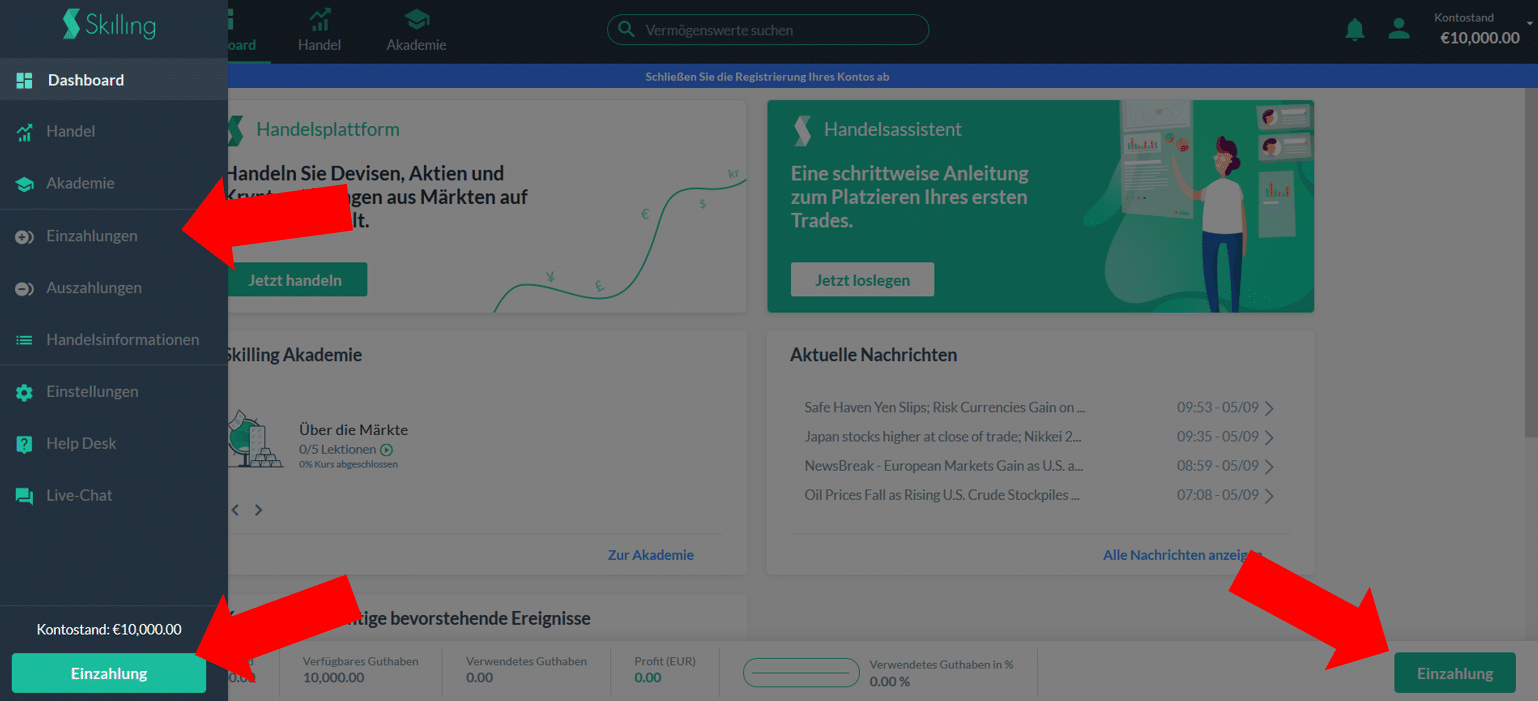
Task: Open Handel in the sidebar menu
Action: tap(70, 132)
